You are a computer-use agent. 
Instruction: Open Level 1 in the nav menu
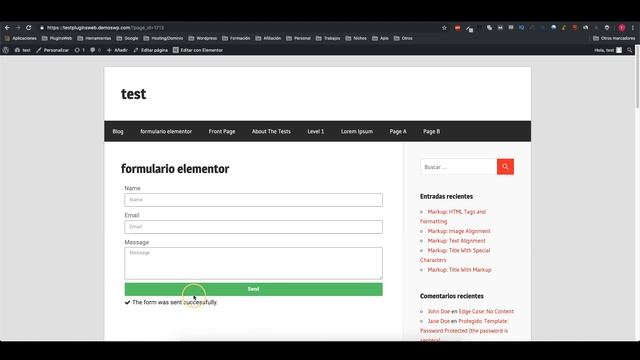(x=316, y=131)
